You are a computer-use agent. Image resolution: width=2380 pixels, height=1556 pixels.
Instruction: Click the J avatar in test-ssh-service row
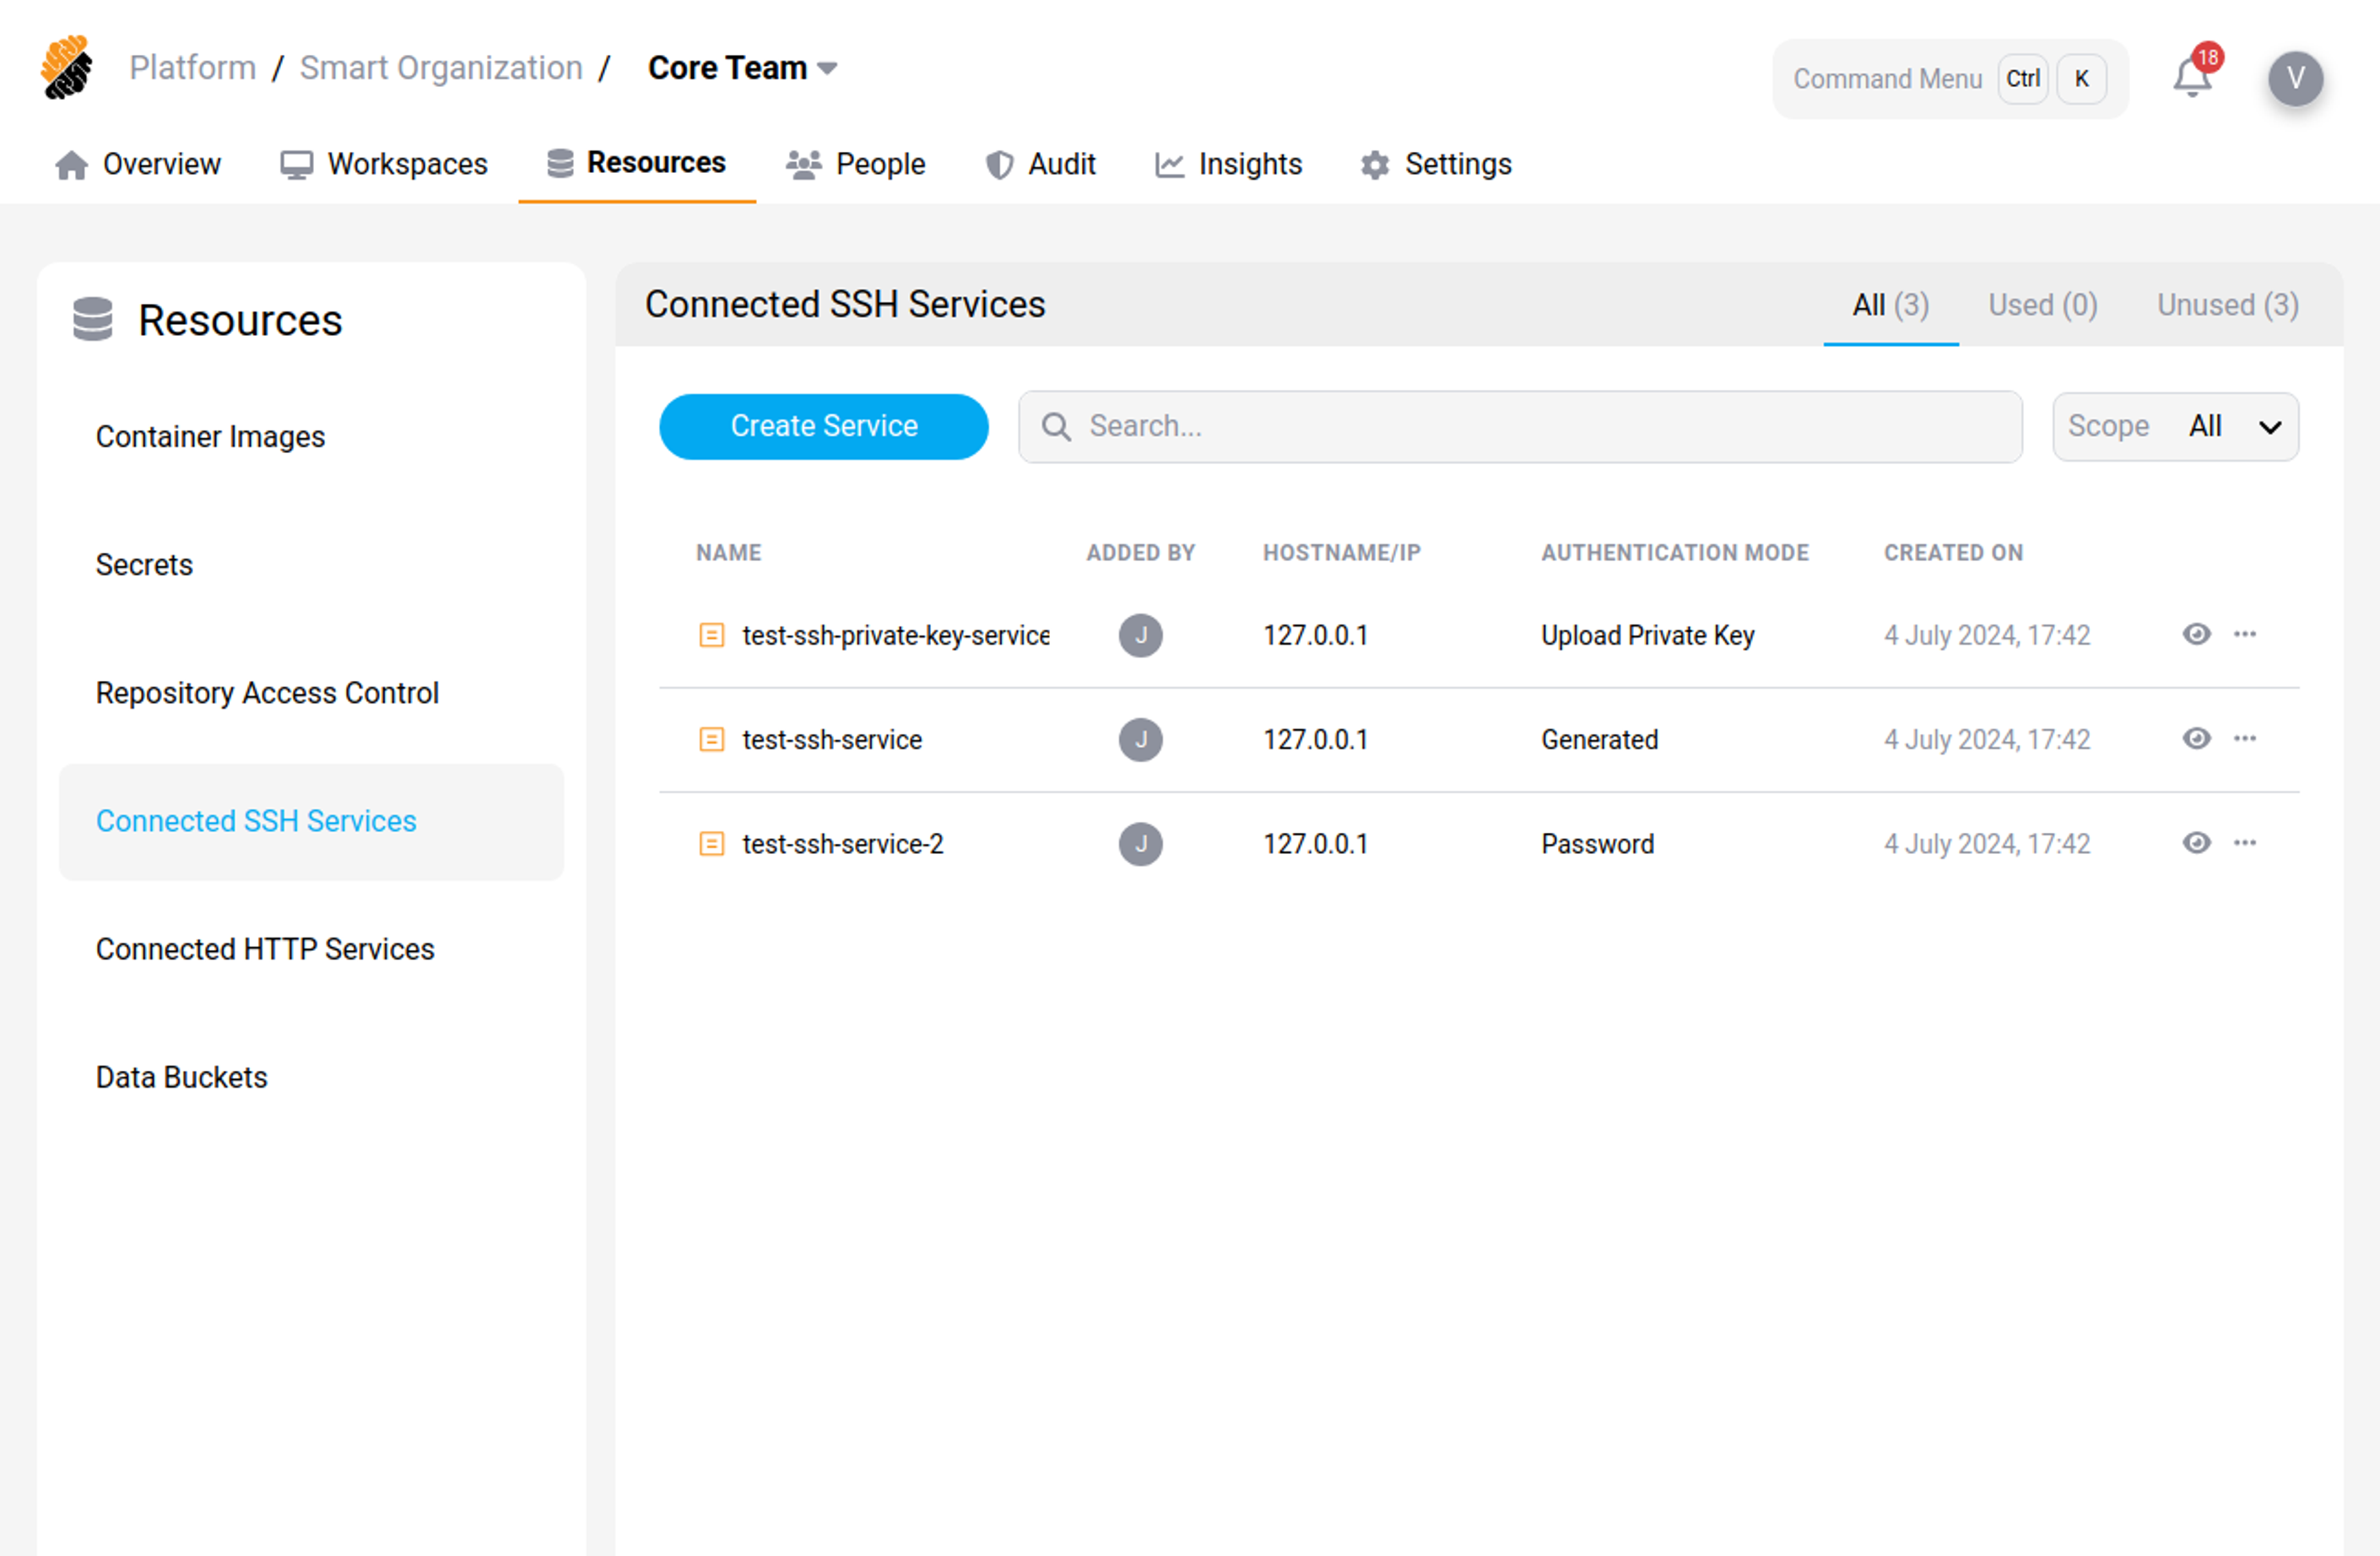1140,739
